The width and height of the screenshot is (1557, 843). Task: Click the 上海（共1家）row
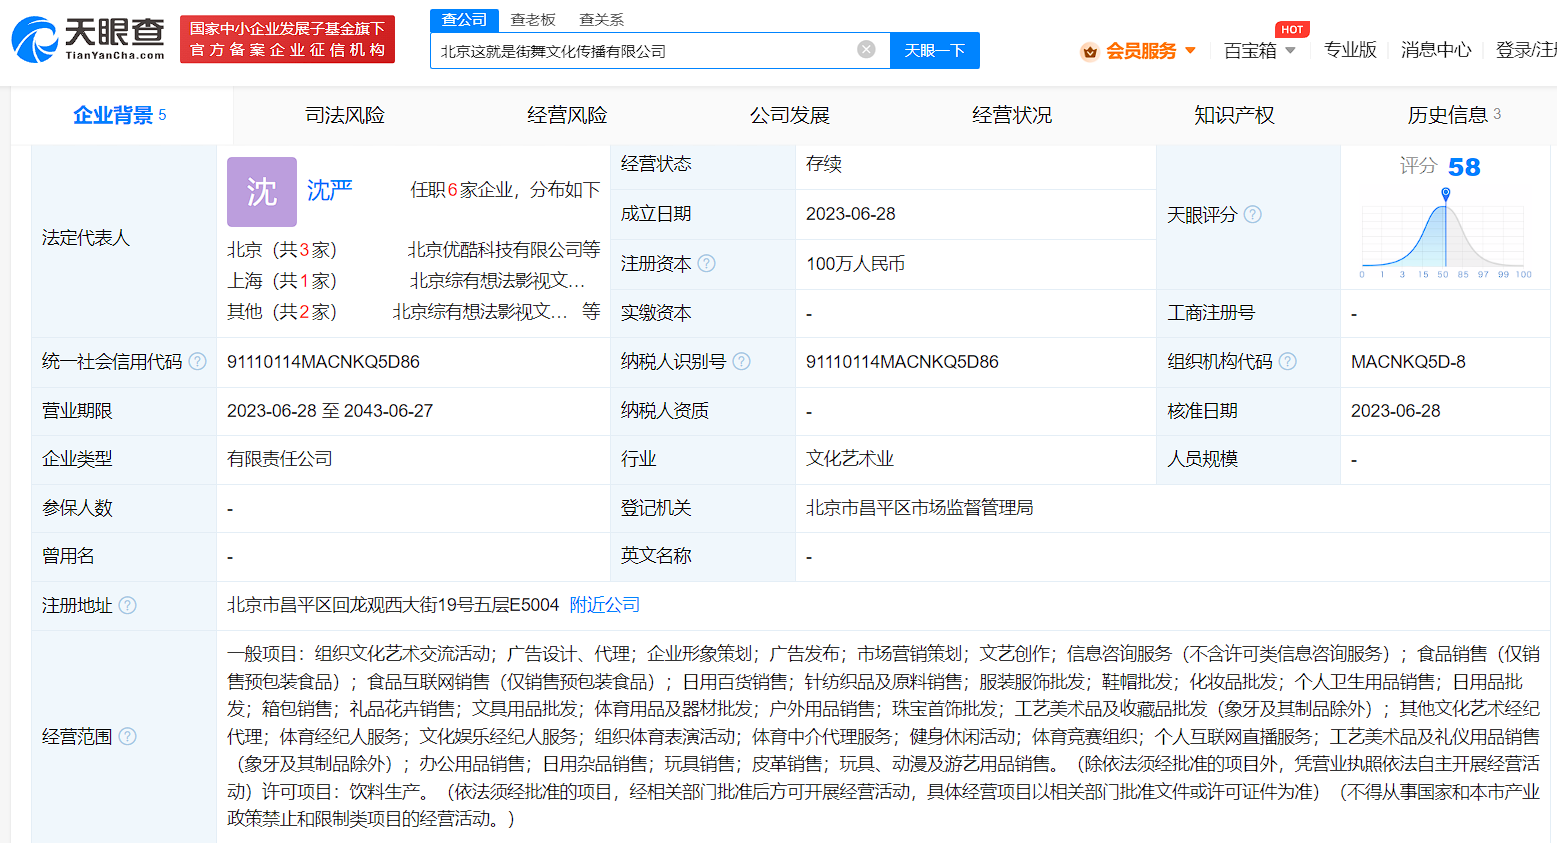tap(413, 281)
